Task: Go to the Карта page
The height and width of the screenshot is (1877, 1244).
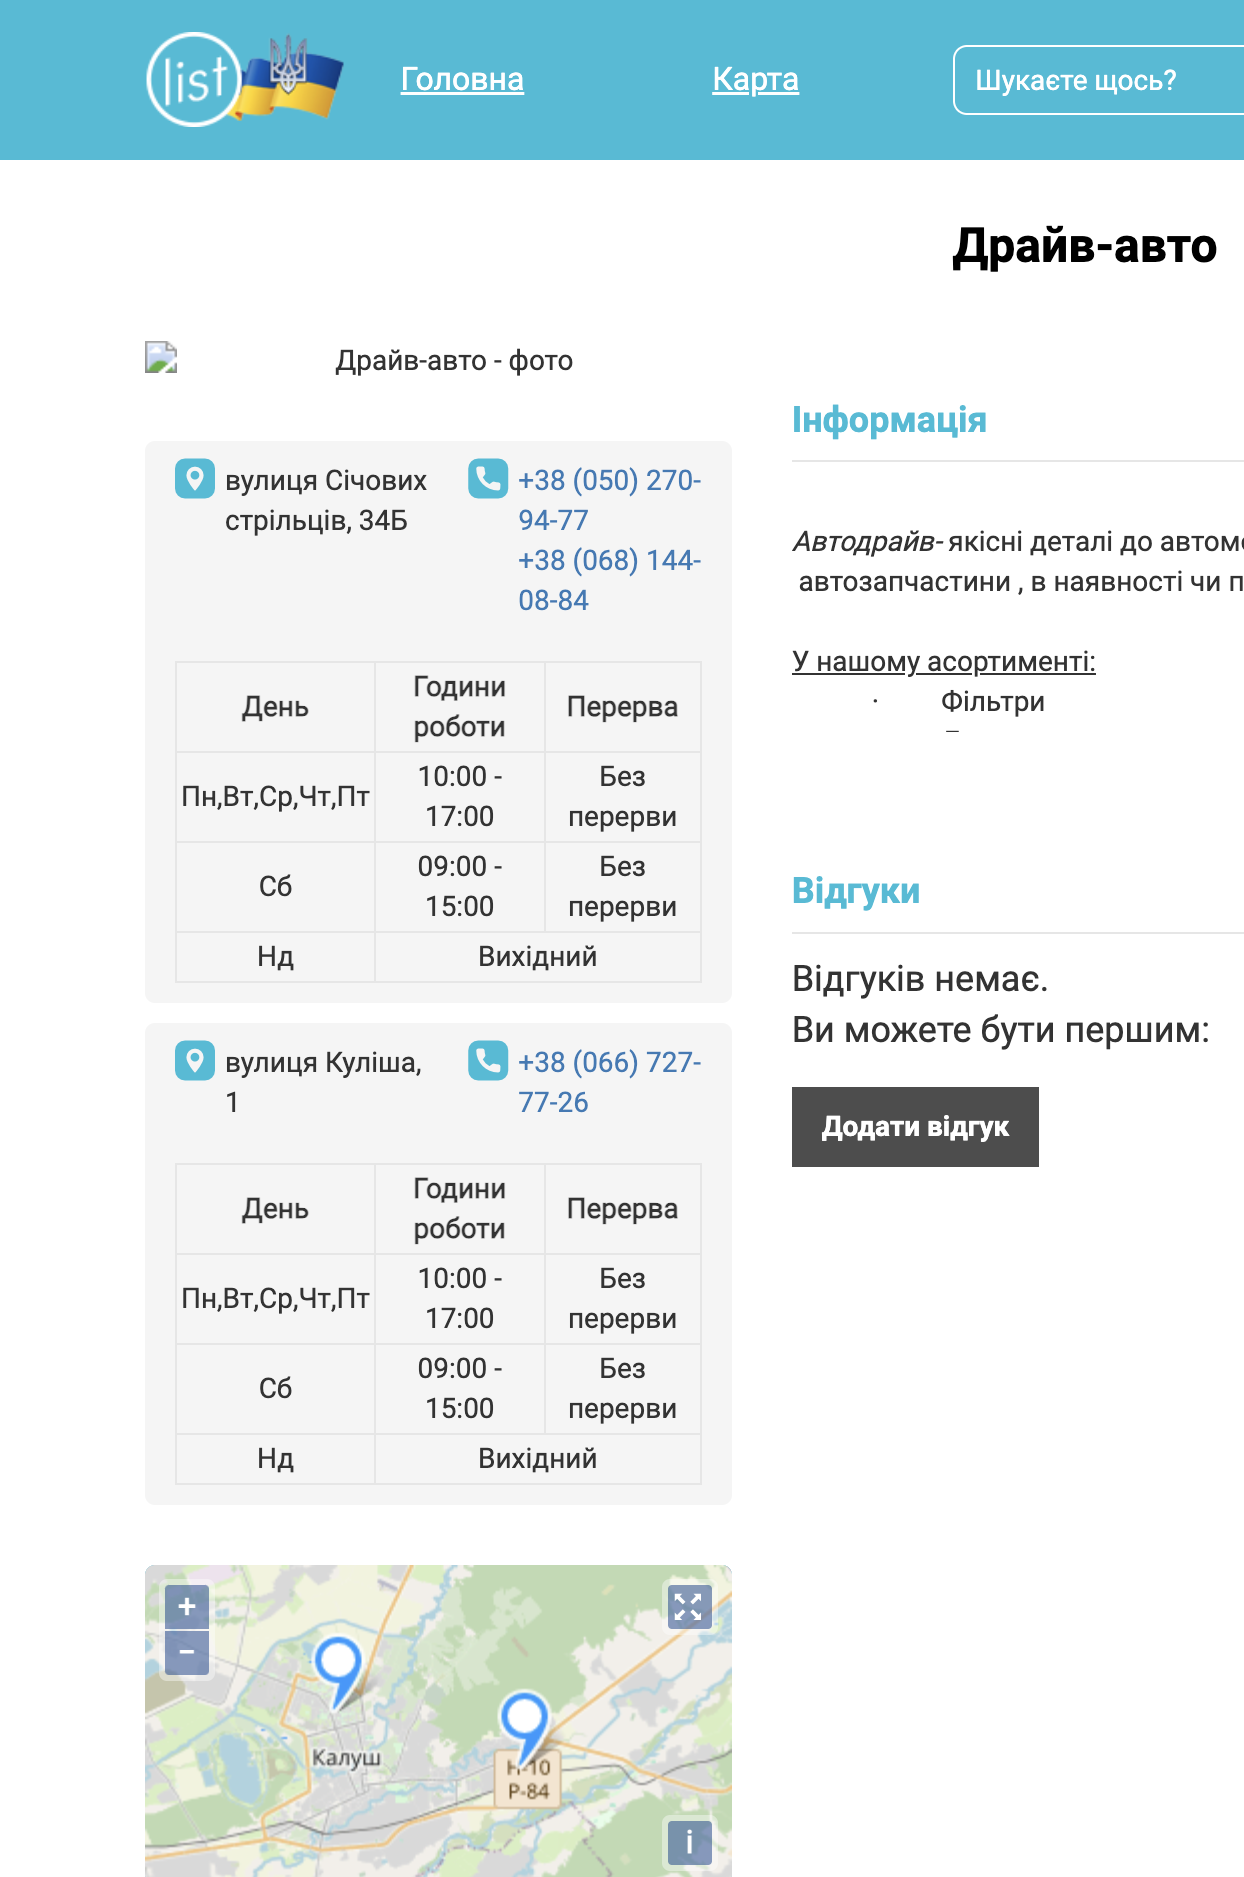Action: pyautogui.click(x=755, y=79)
